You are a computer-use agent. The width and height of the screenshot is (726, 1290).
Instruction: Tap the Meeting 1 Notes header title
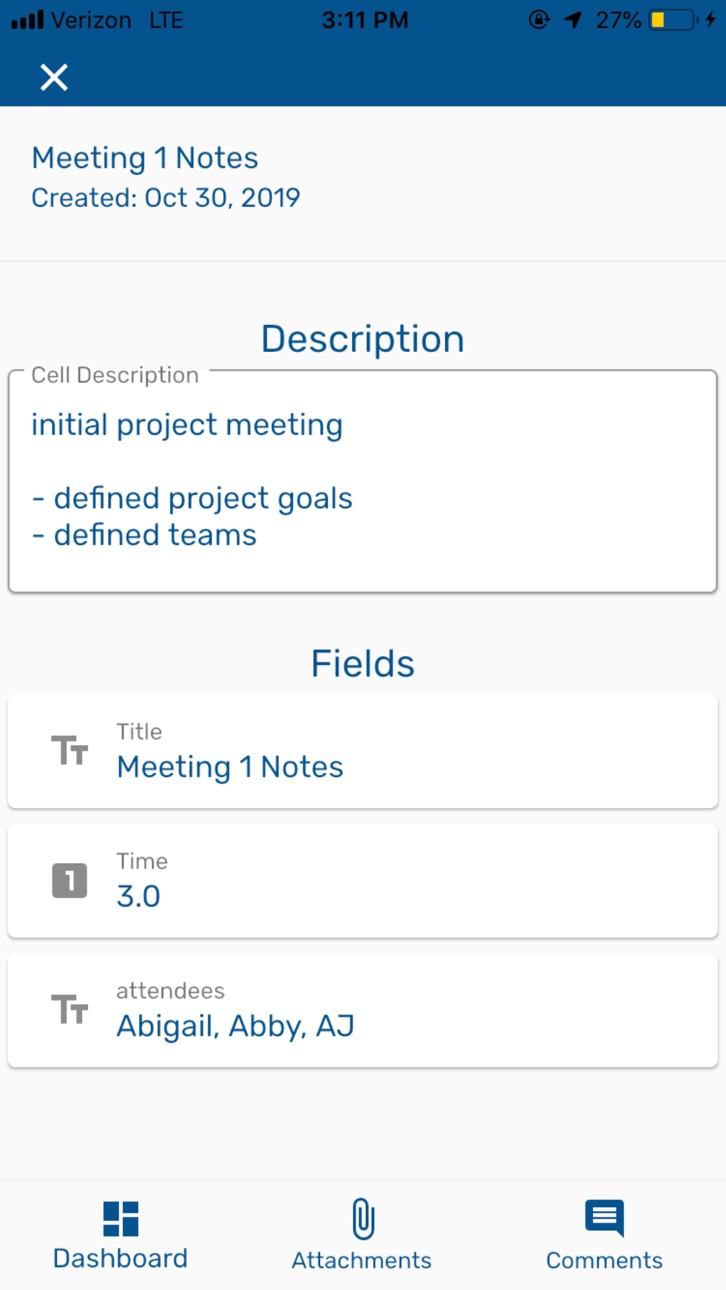click(x=145, y=158)
